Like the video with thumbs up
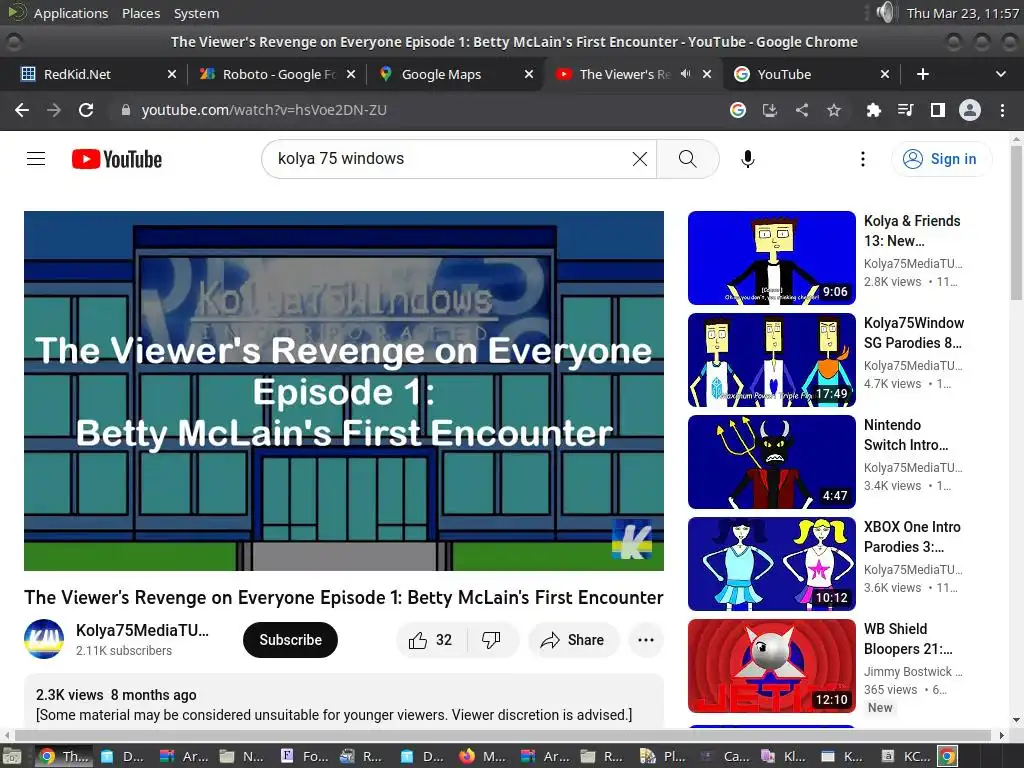 [431, 640]
